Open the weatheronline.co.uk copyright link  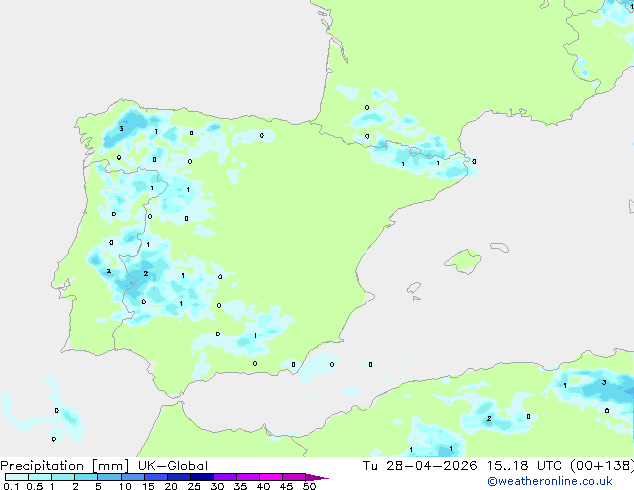(550, 481)
